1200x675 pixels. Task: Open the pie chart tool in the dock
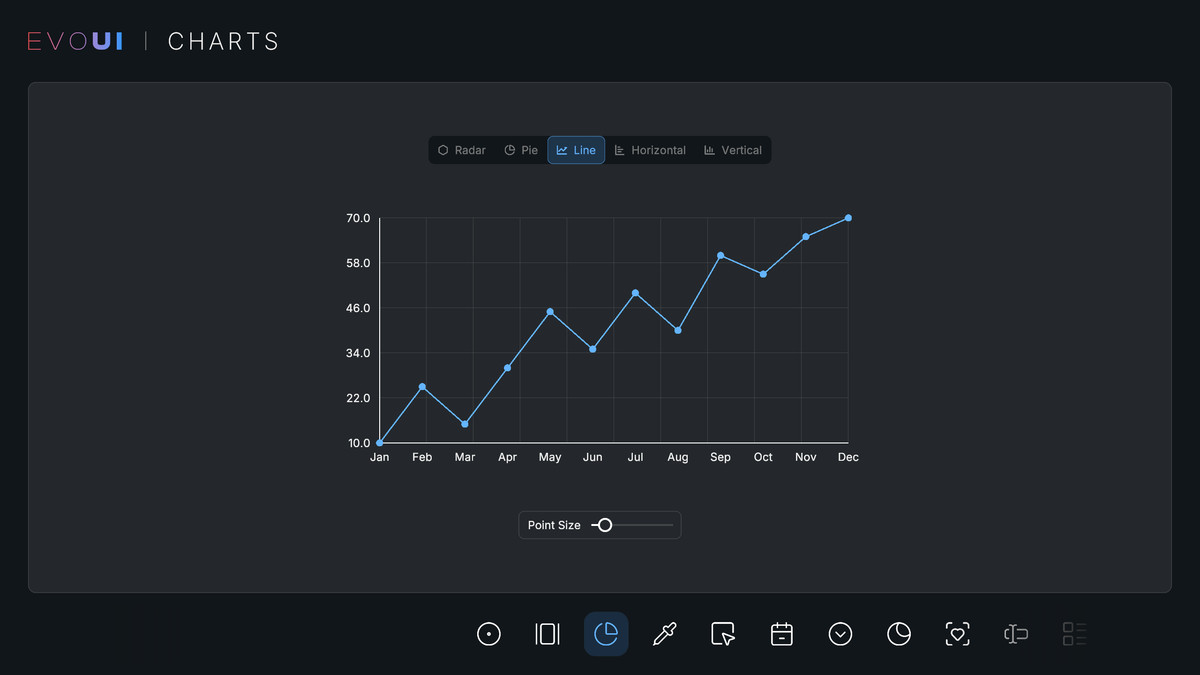606,634
